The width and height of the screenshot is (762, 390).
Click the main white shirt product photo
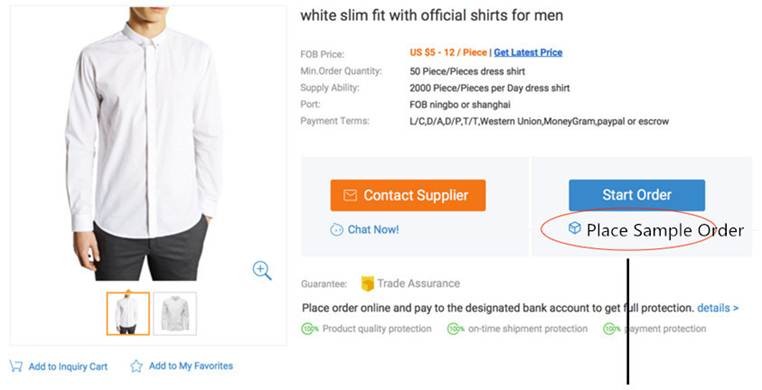point(143,143)
